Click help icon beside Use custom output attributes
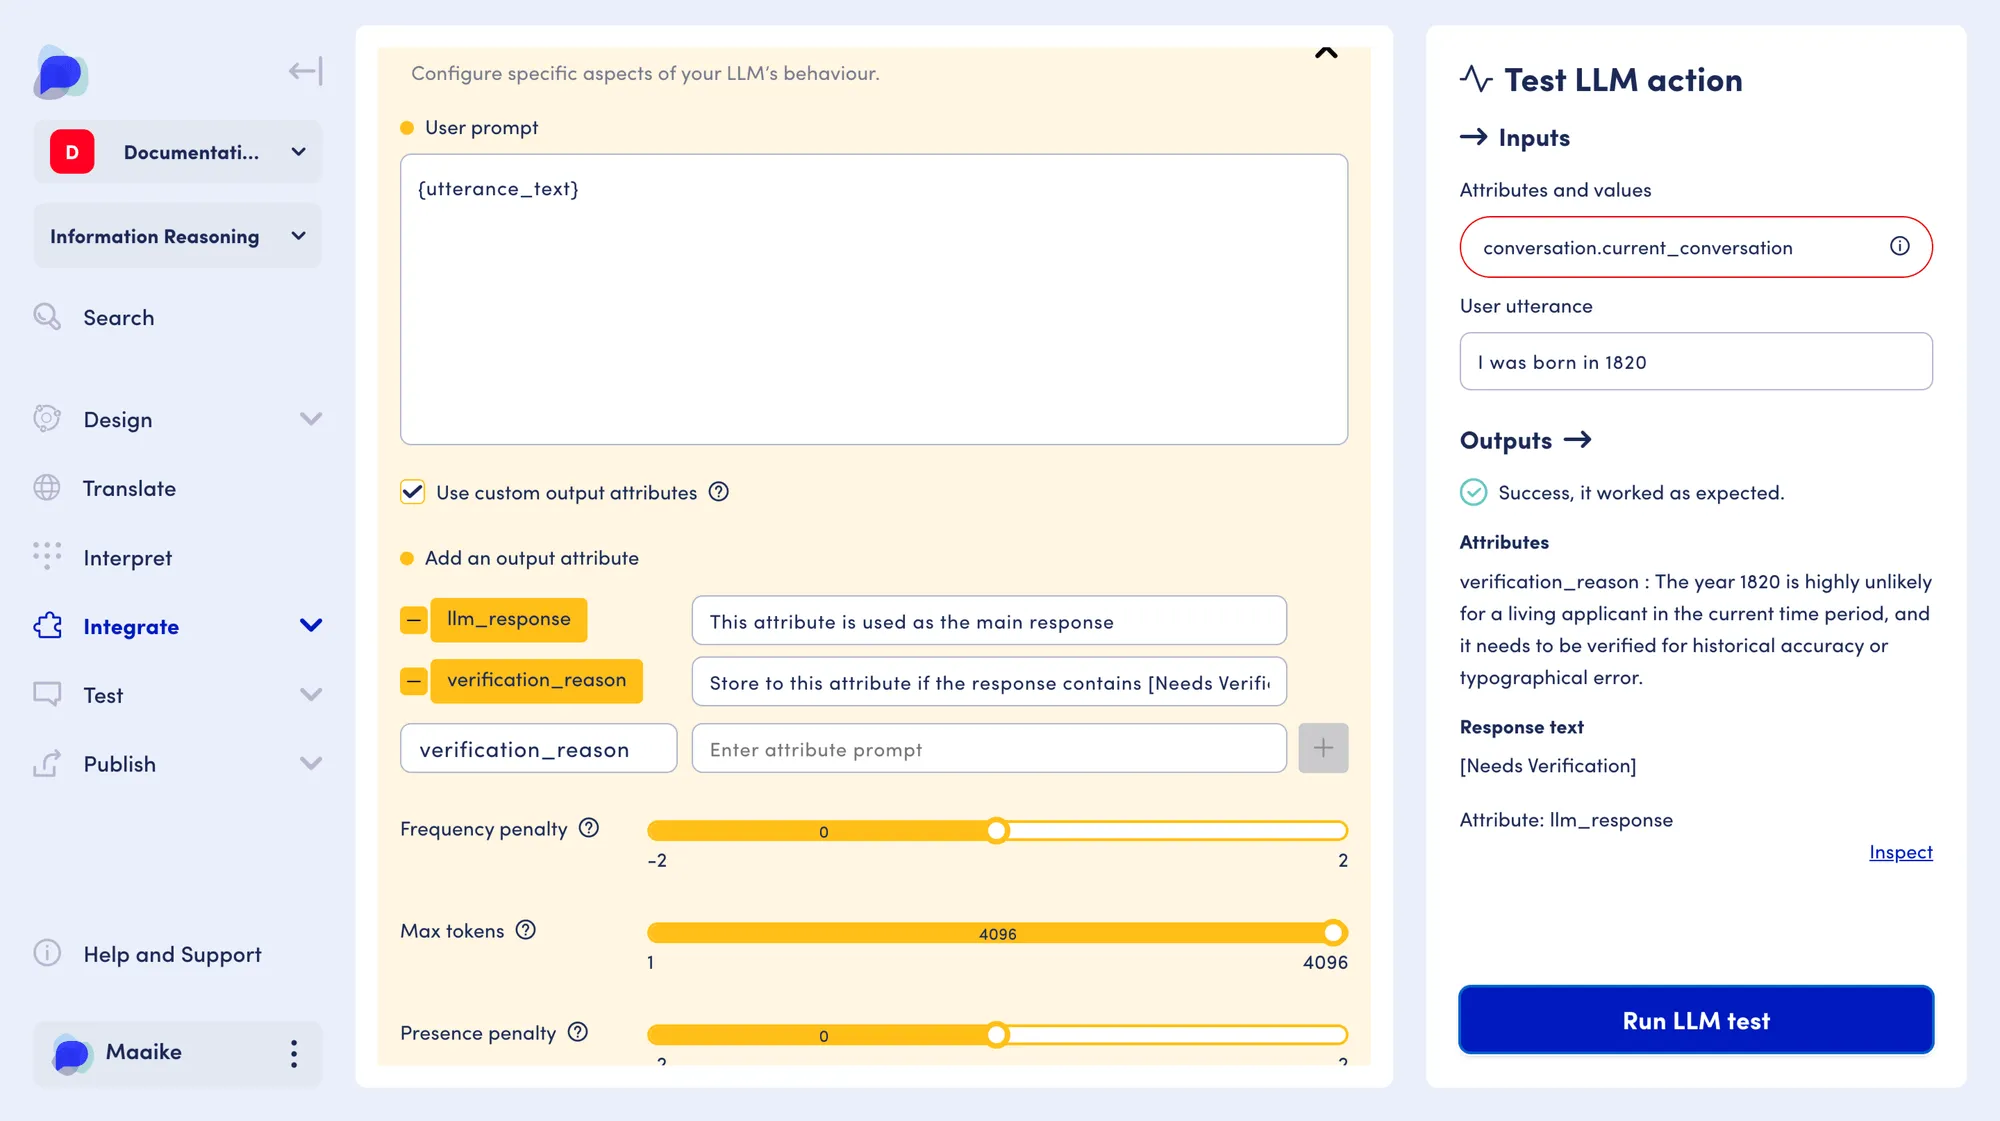The height and width of the screenshot is (1121, 2000). [719, 492]
